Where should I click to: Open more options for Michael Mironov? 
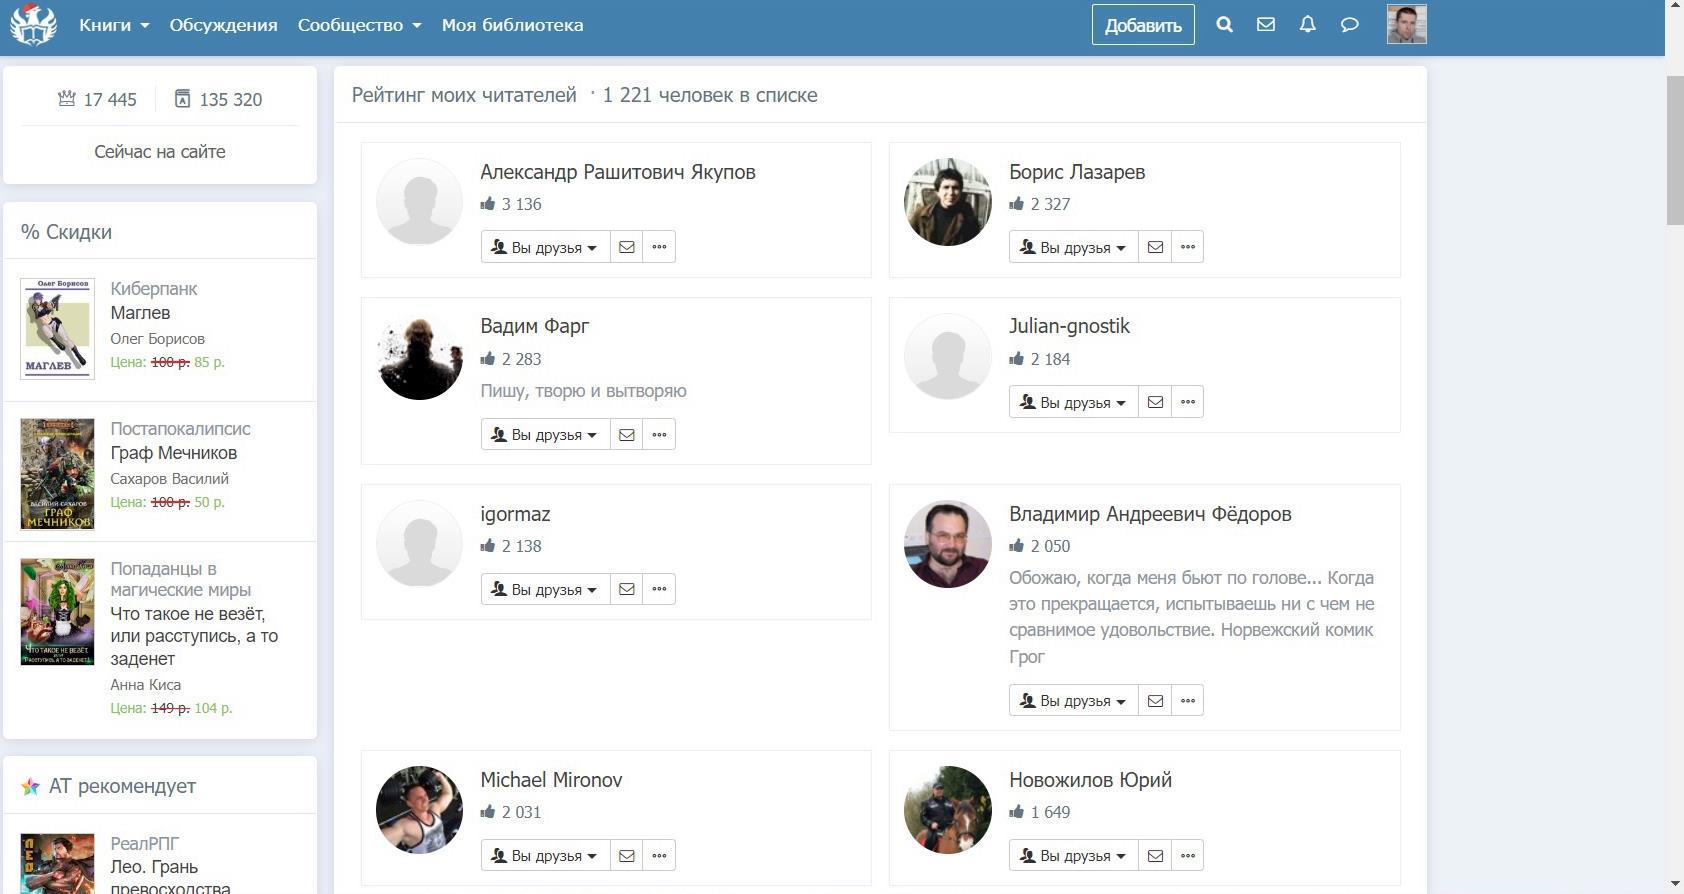tap(659, 855)
